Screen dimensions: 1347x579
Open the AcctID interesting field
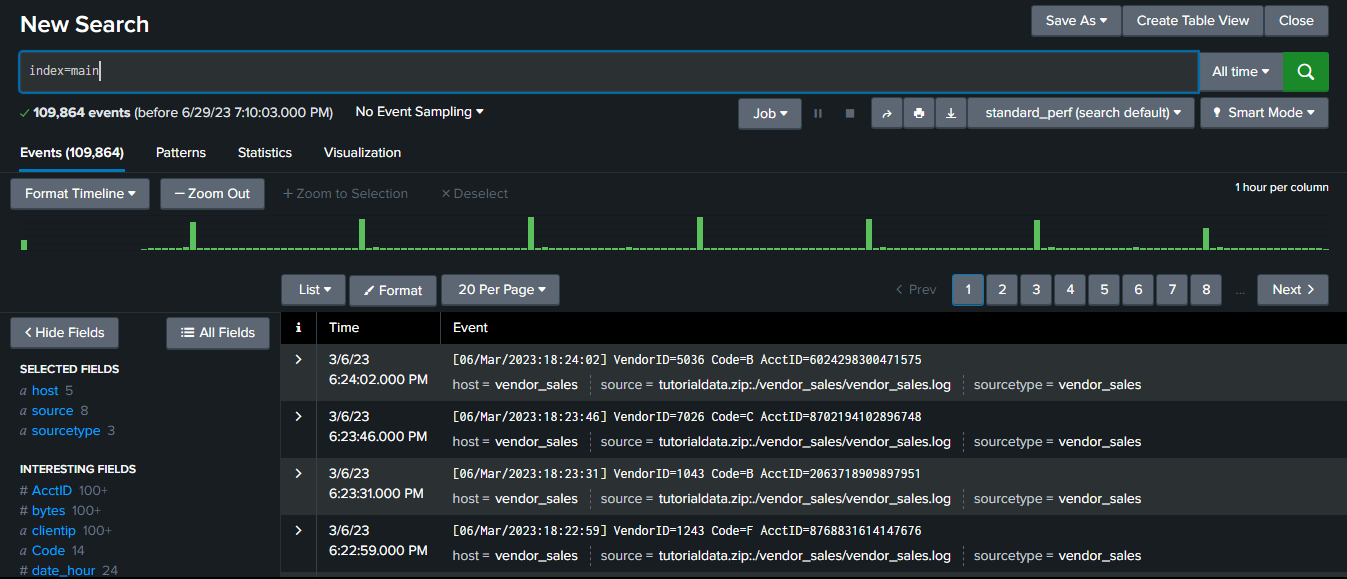click(51, 491)
